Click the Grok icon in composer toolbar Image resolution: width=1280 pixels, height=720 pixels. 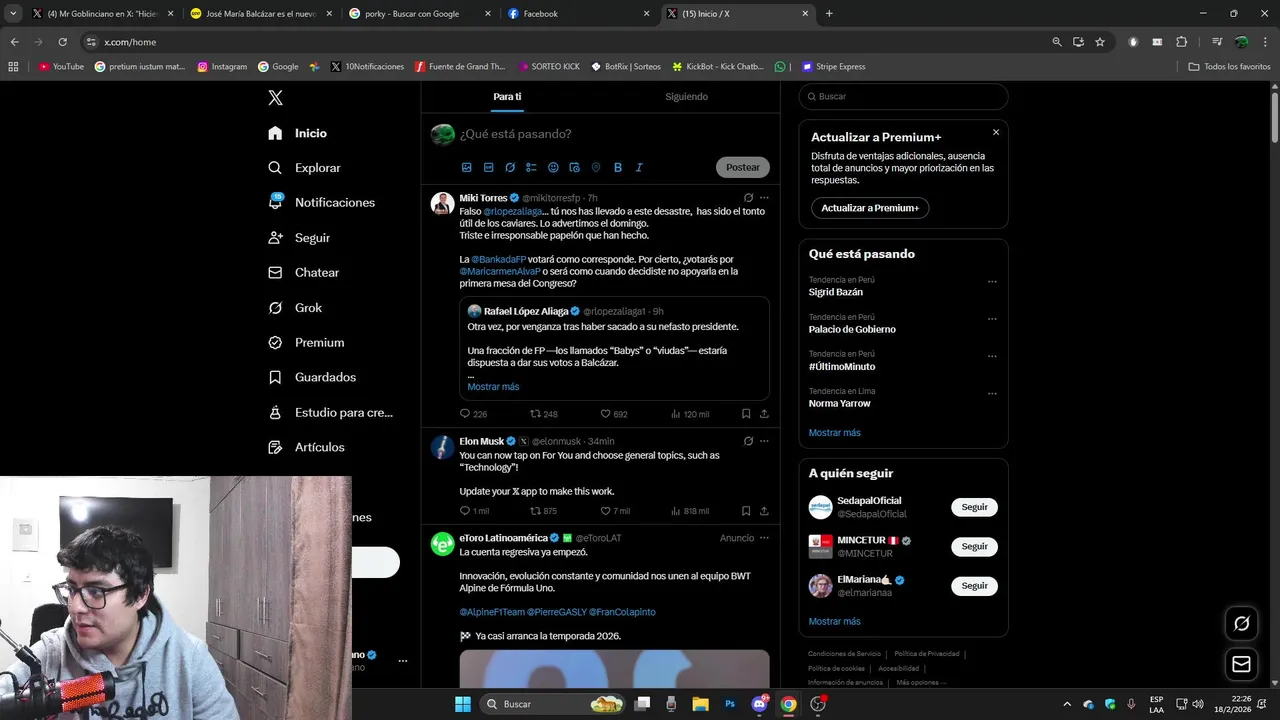click(510, 167)
